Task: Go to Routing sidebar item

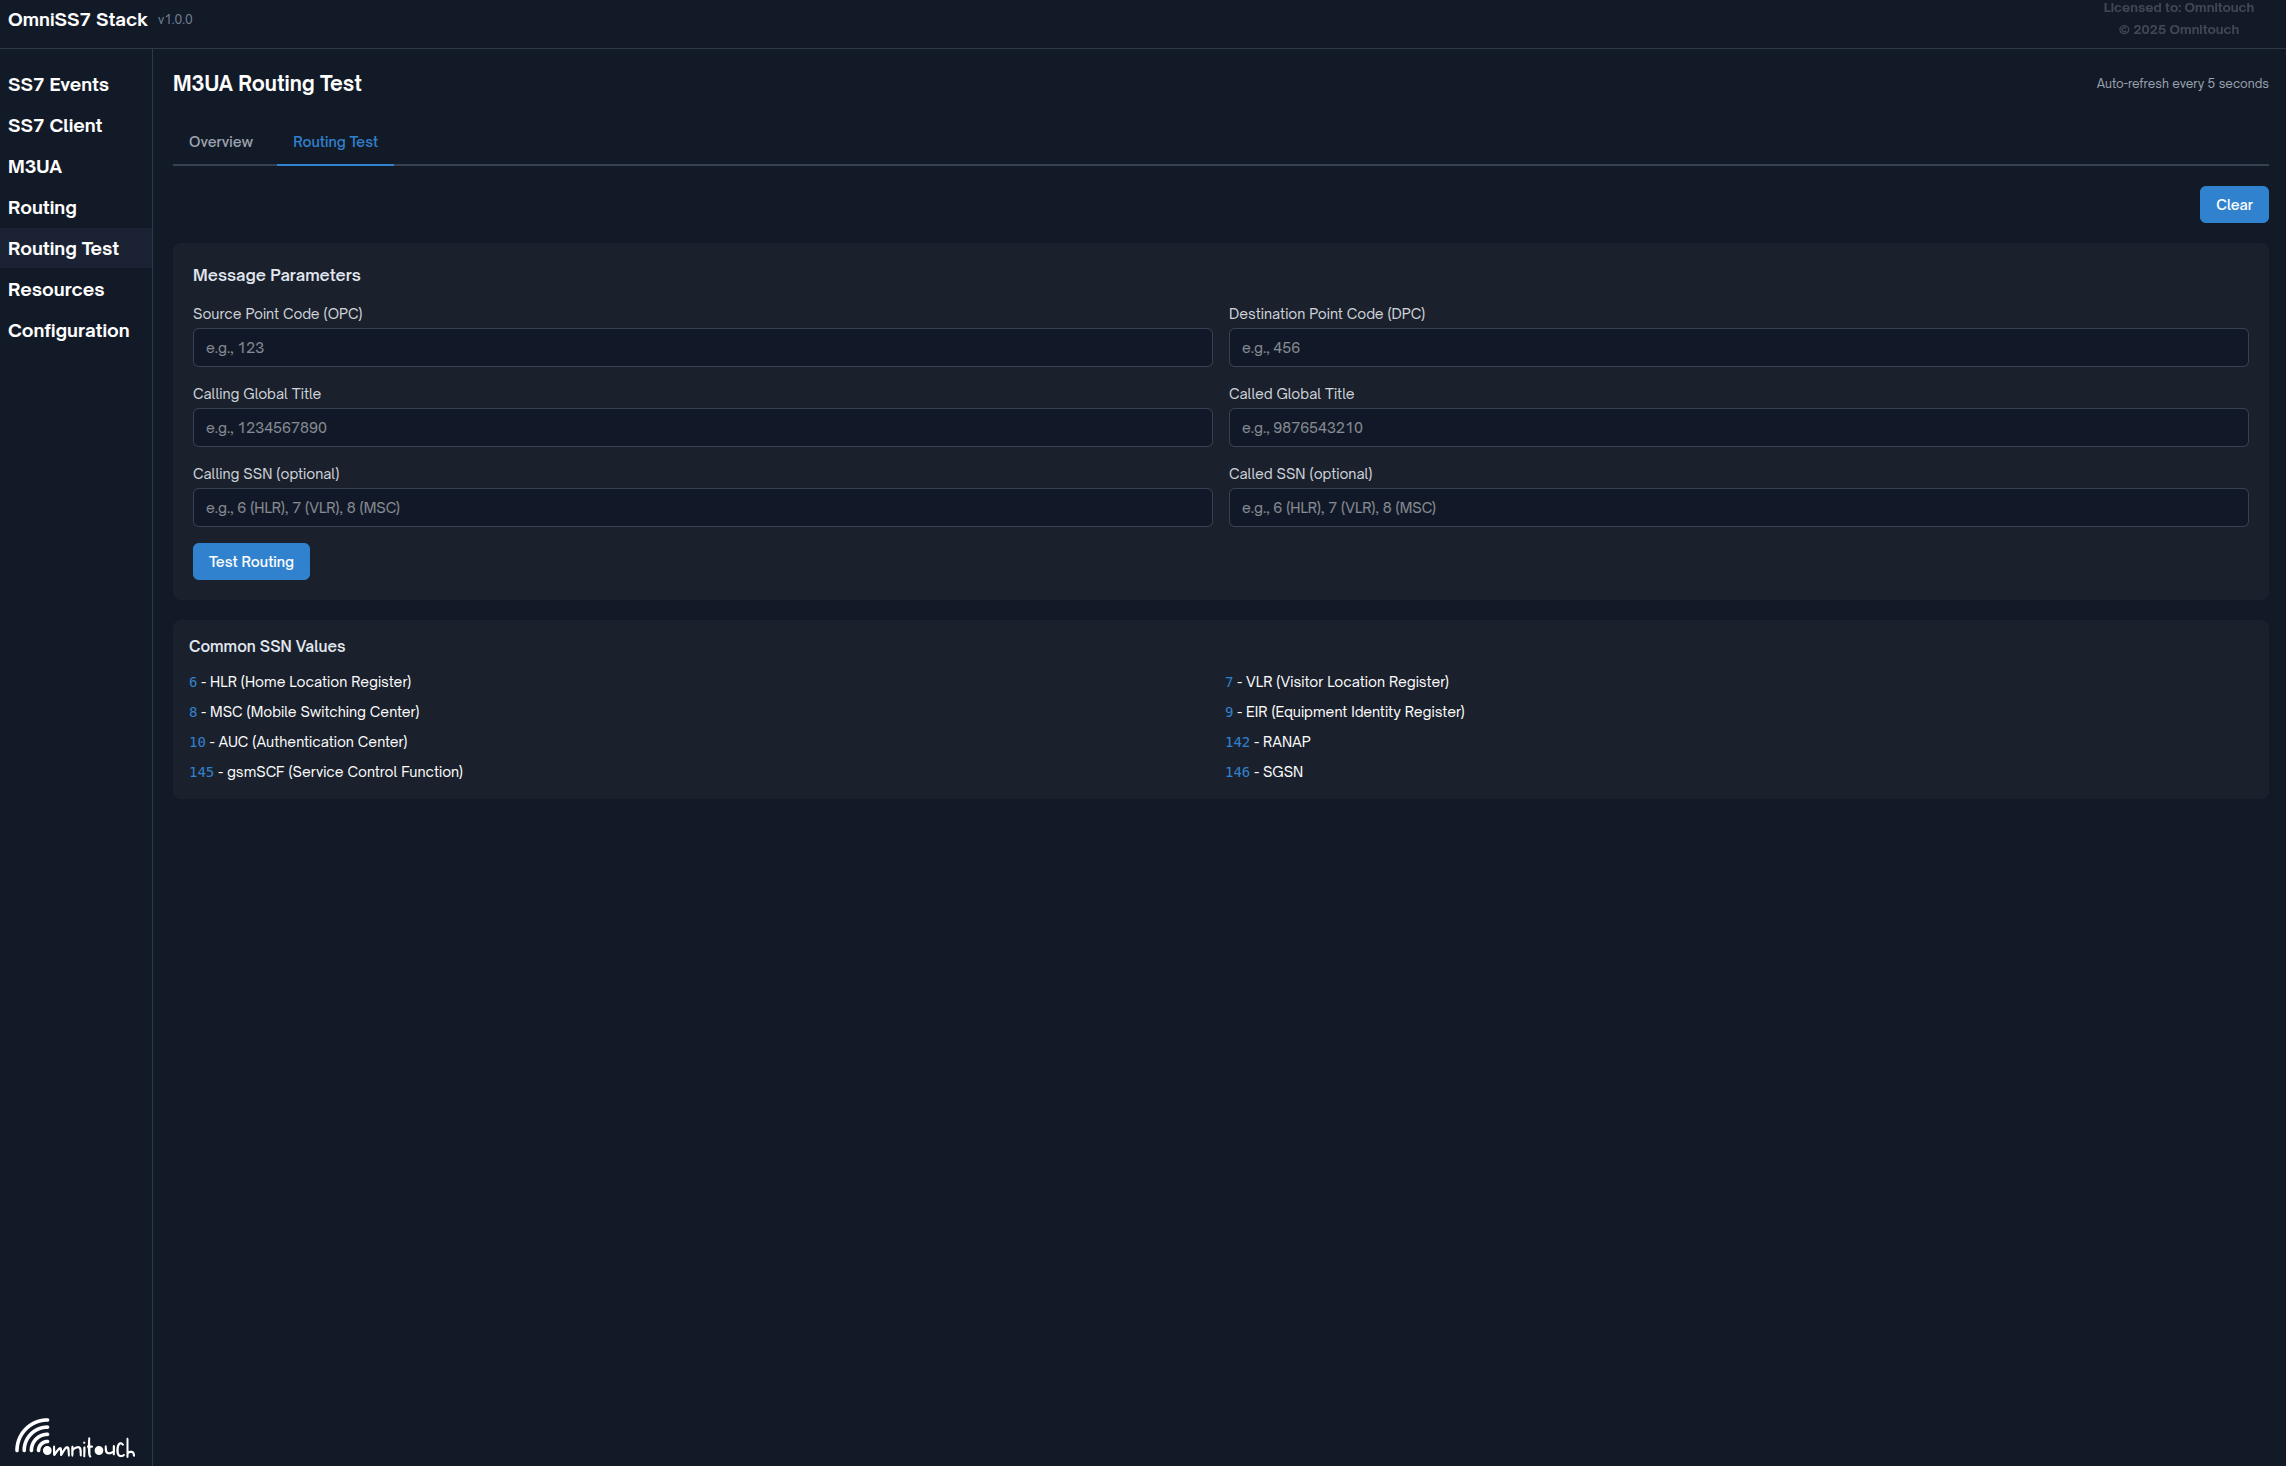Action: (x=42, y=208)
